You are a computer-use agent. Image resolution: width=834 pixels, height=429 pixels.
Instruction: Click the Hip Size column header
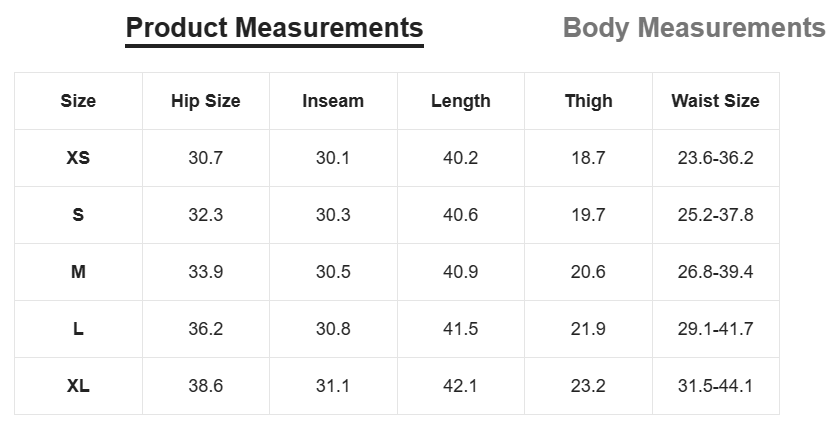[206, 101]
